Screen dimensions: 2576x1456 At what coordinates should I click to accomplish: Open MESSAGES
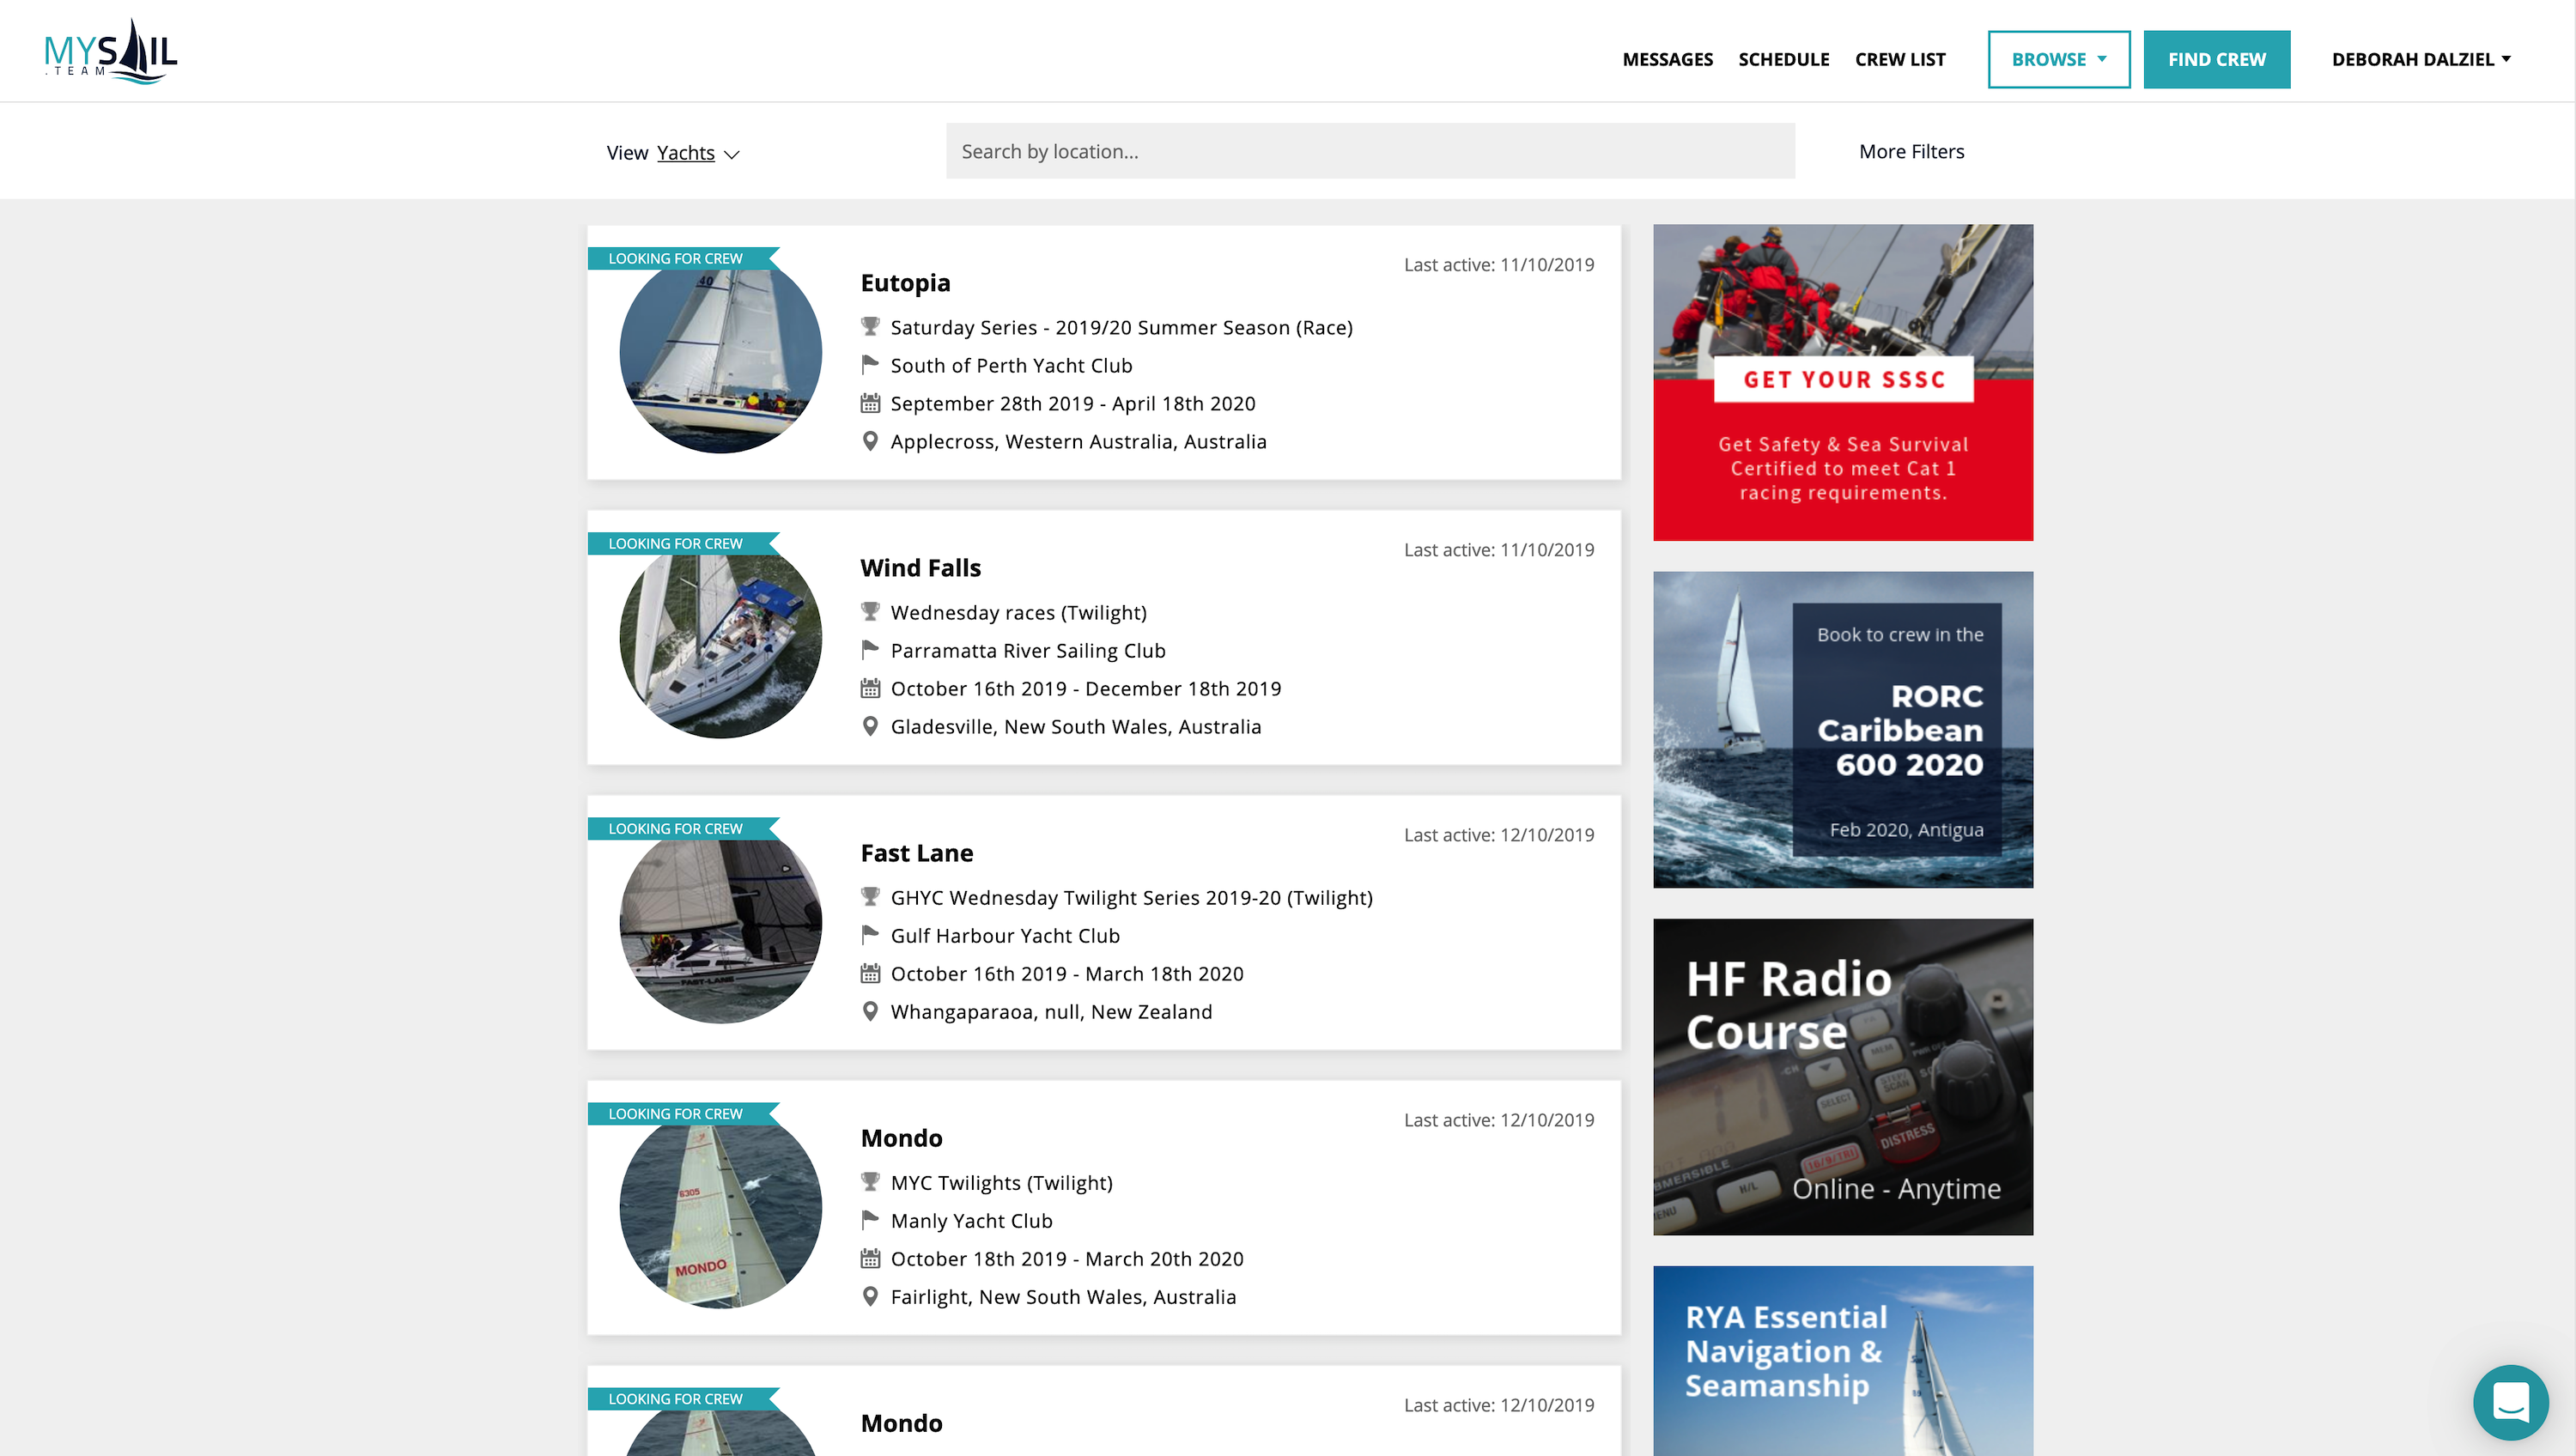1667,59
